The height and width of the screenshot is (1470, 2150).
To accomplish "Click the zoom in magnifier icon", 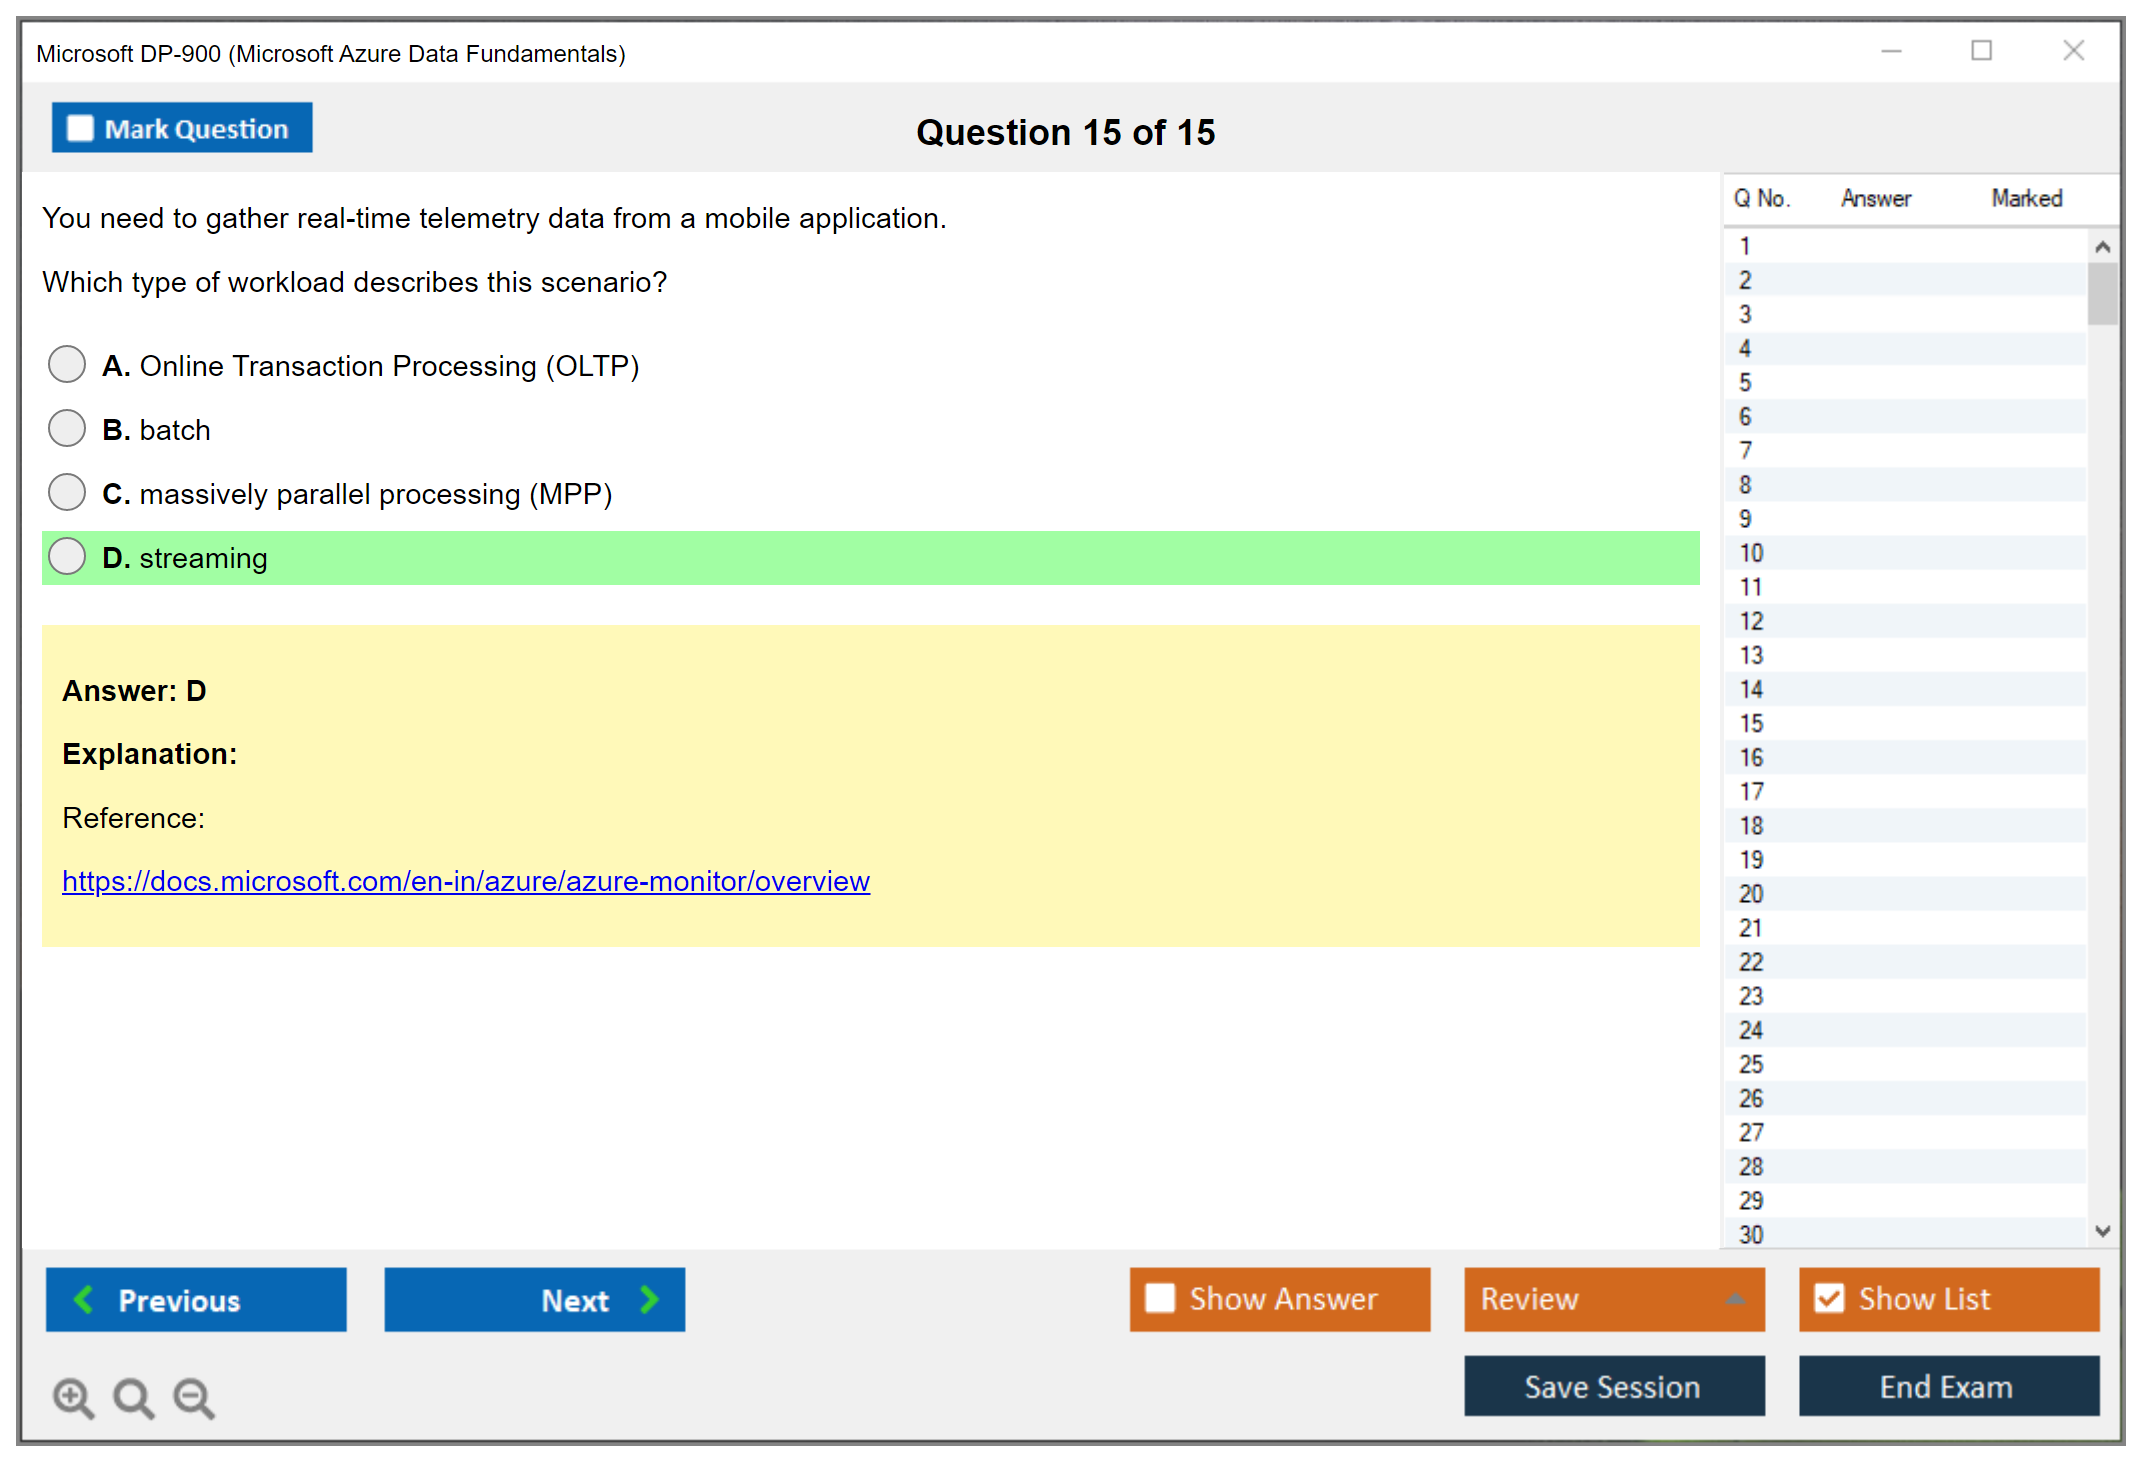I will tap(73, 1397).
